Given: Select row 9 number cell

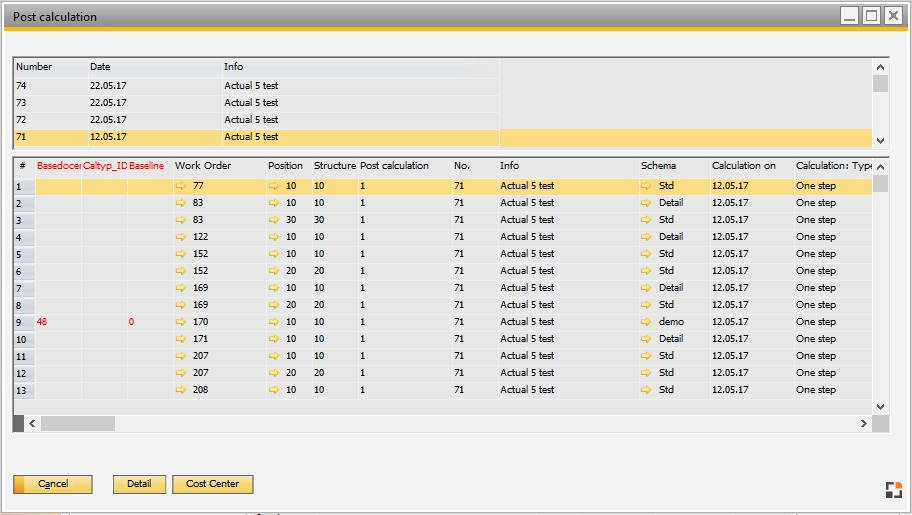Looking at the screenshot, I should coord(22,322).
